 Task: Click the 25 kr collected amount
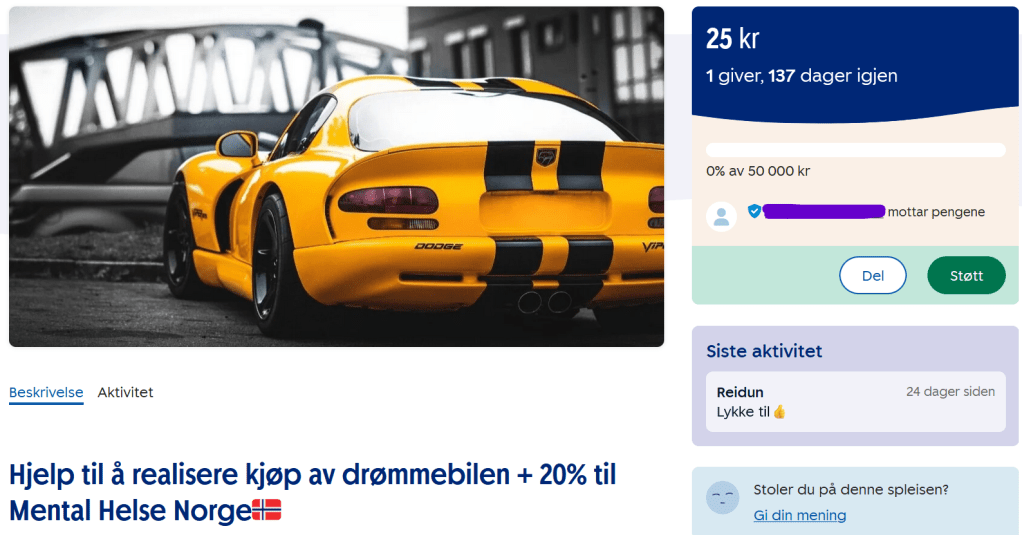(x=733, y=39)
